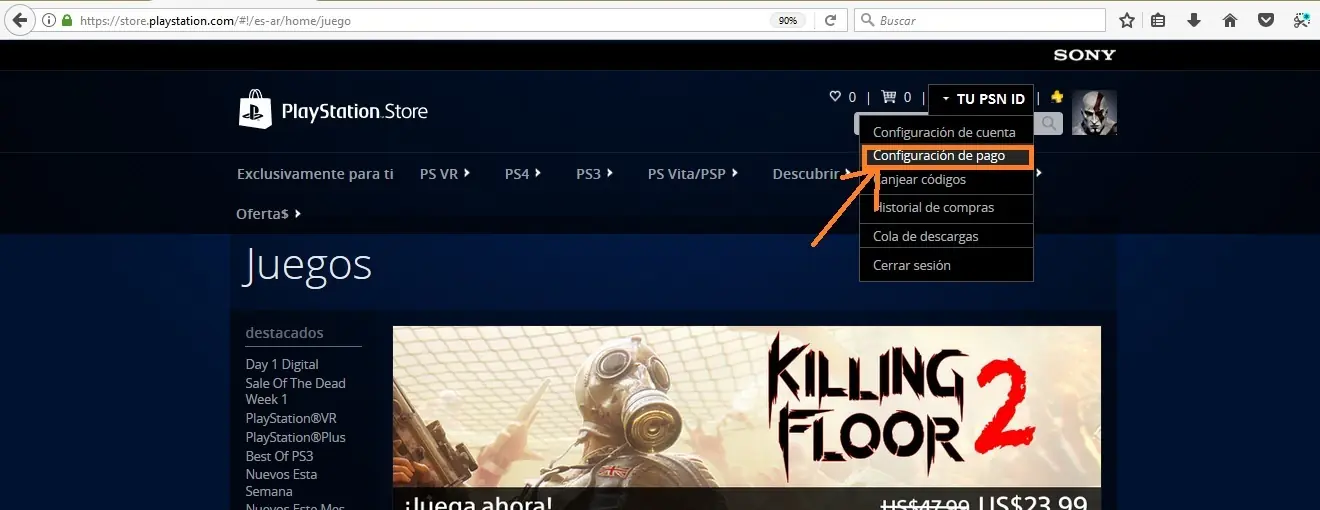This screenshot has height=510, width=1320.
Task: Open the site information icon in address bar
Action: point(49,20)
